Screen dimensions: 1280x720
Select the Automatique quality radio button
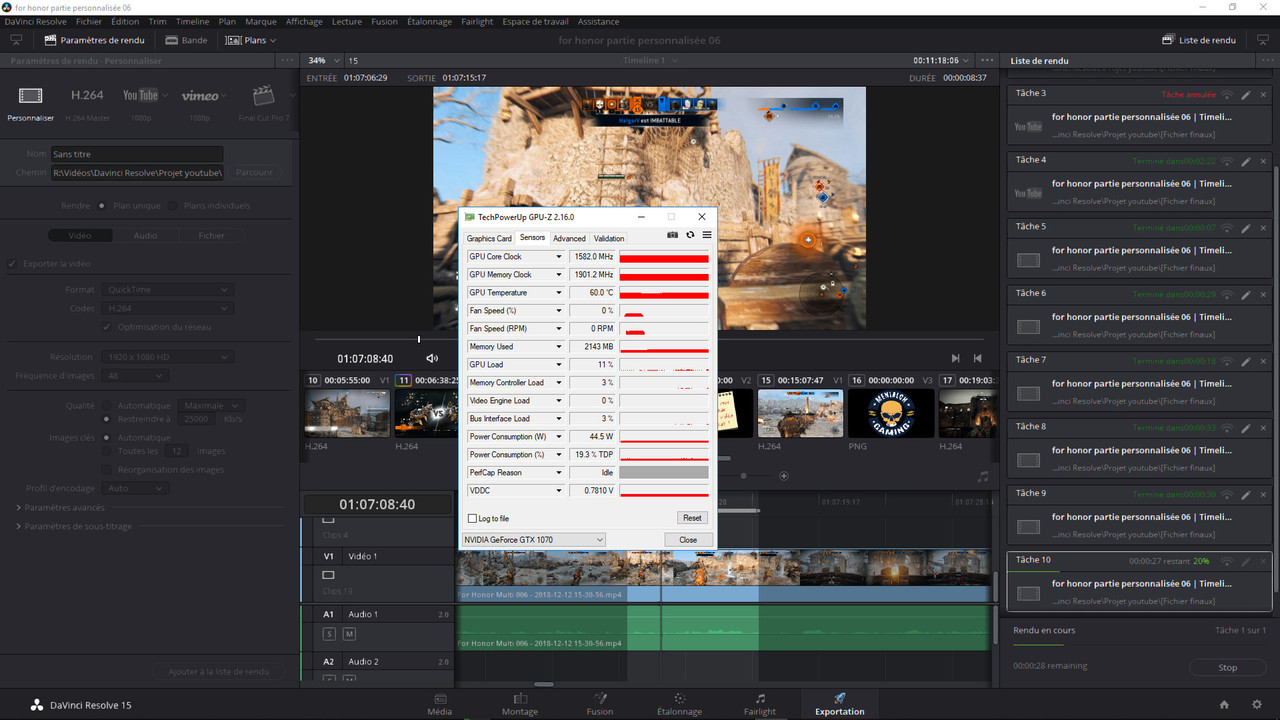click(x=108, y=406)
